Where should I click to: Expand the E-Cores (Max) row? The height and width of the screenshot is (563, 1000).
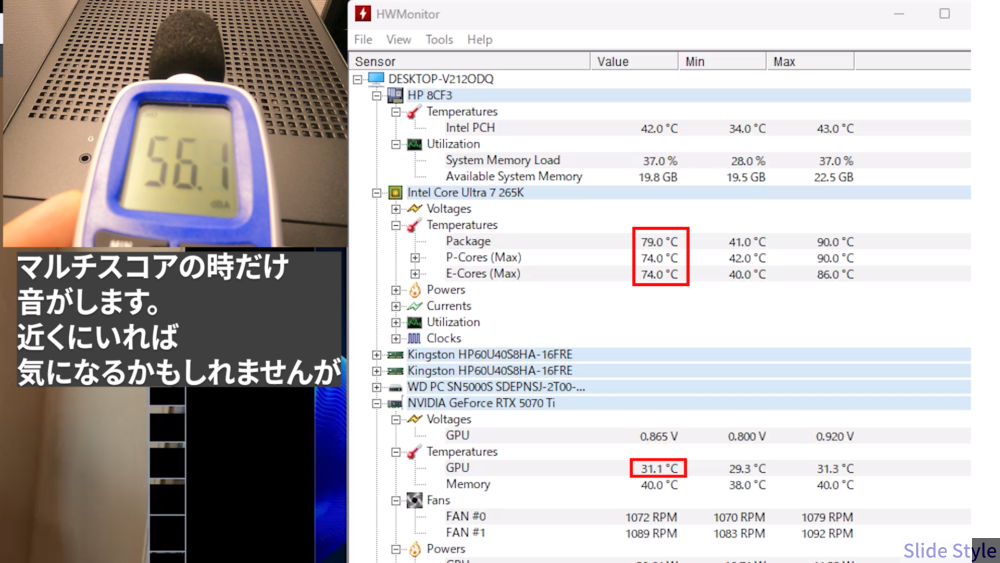pos(415,274)
